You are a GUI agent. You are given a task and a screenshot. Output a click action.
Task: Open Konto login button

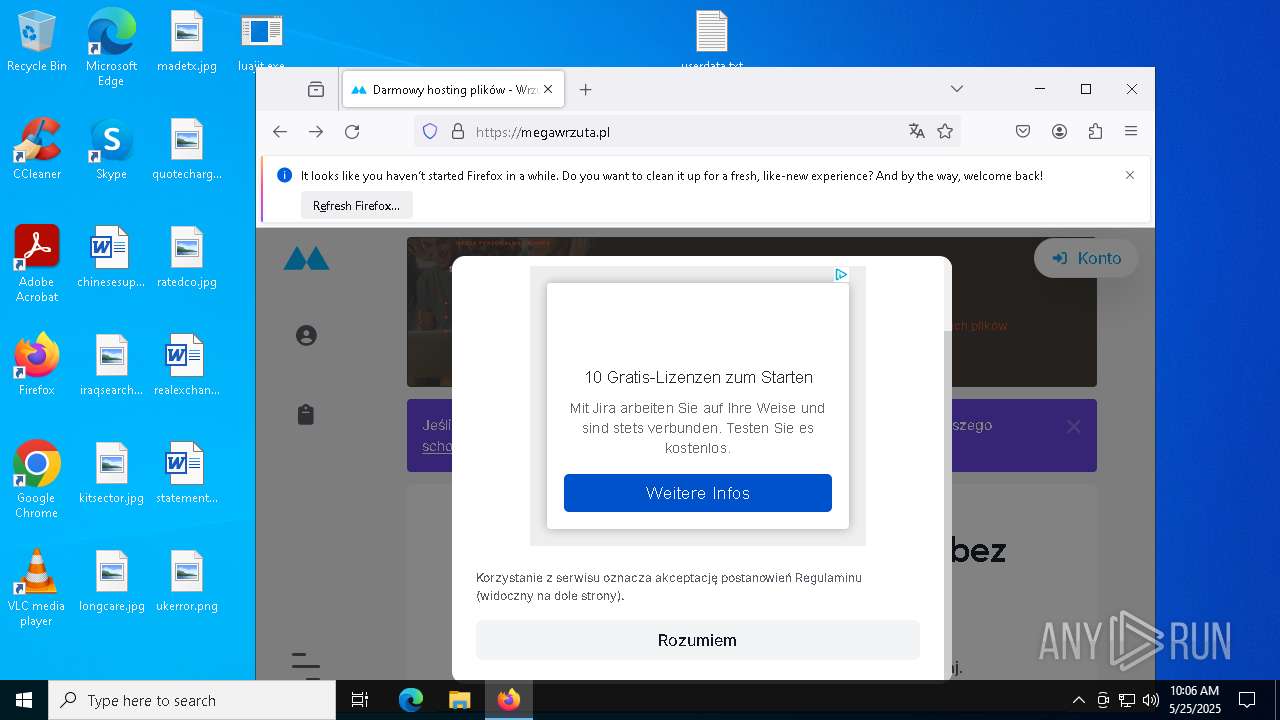coord(1086,258)
